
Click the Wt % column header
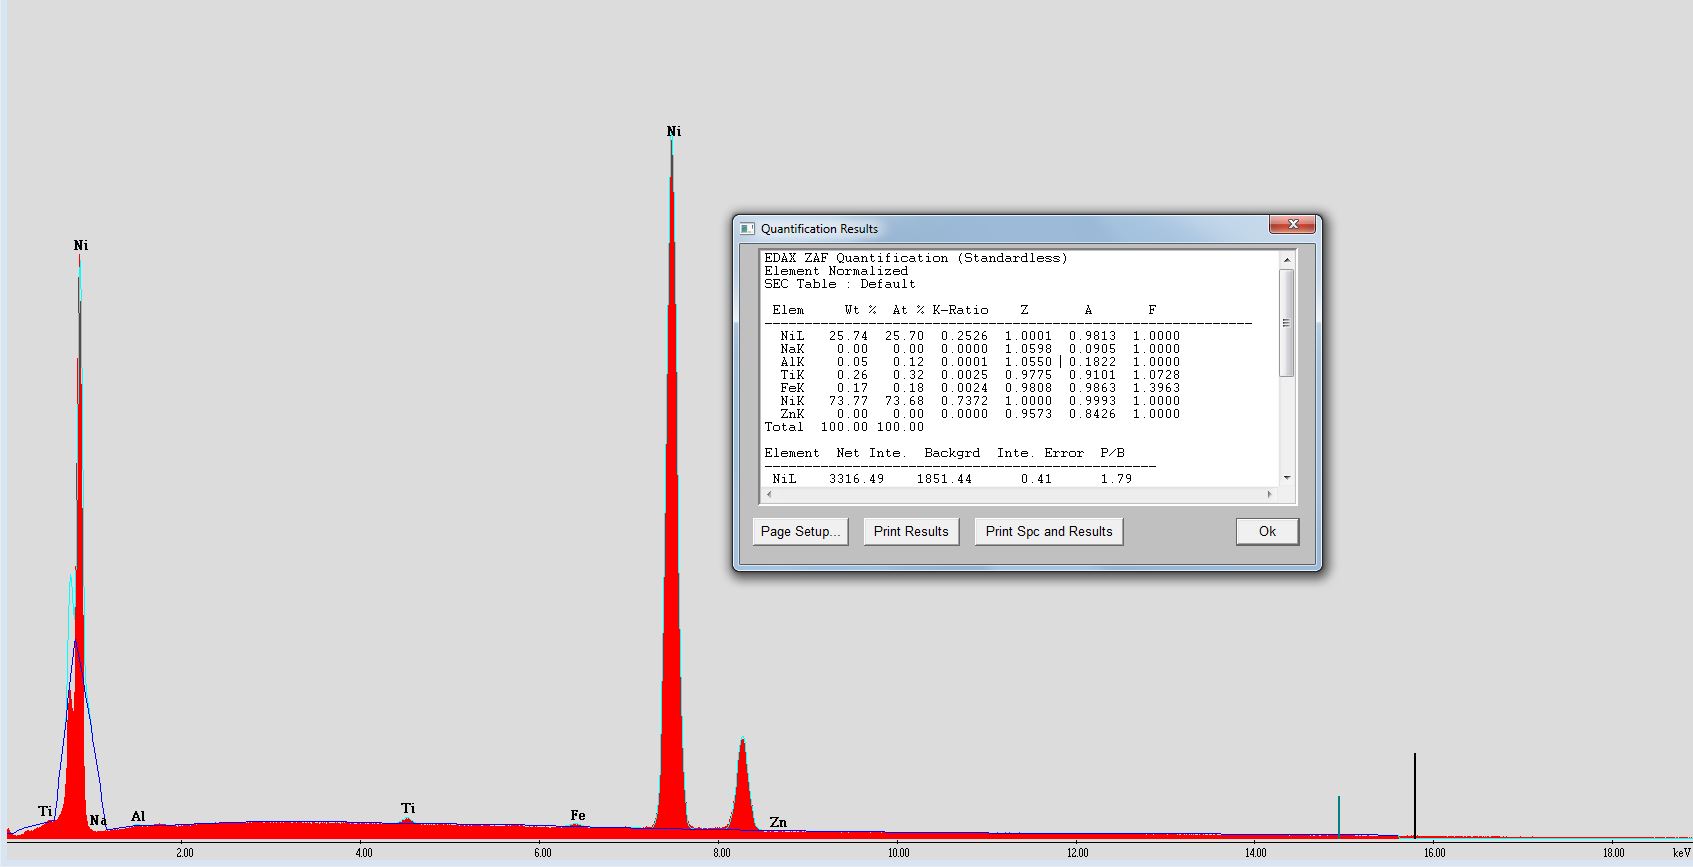860,310
